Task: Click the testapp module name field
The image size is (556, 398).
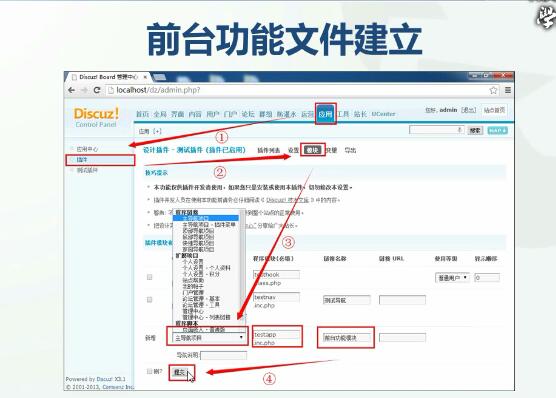Action: click(277, 335)
